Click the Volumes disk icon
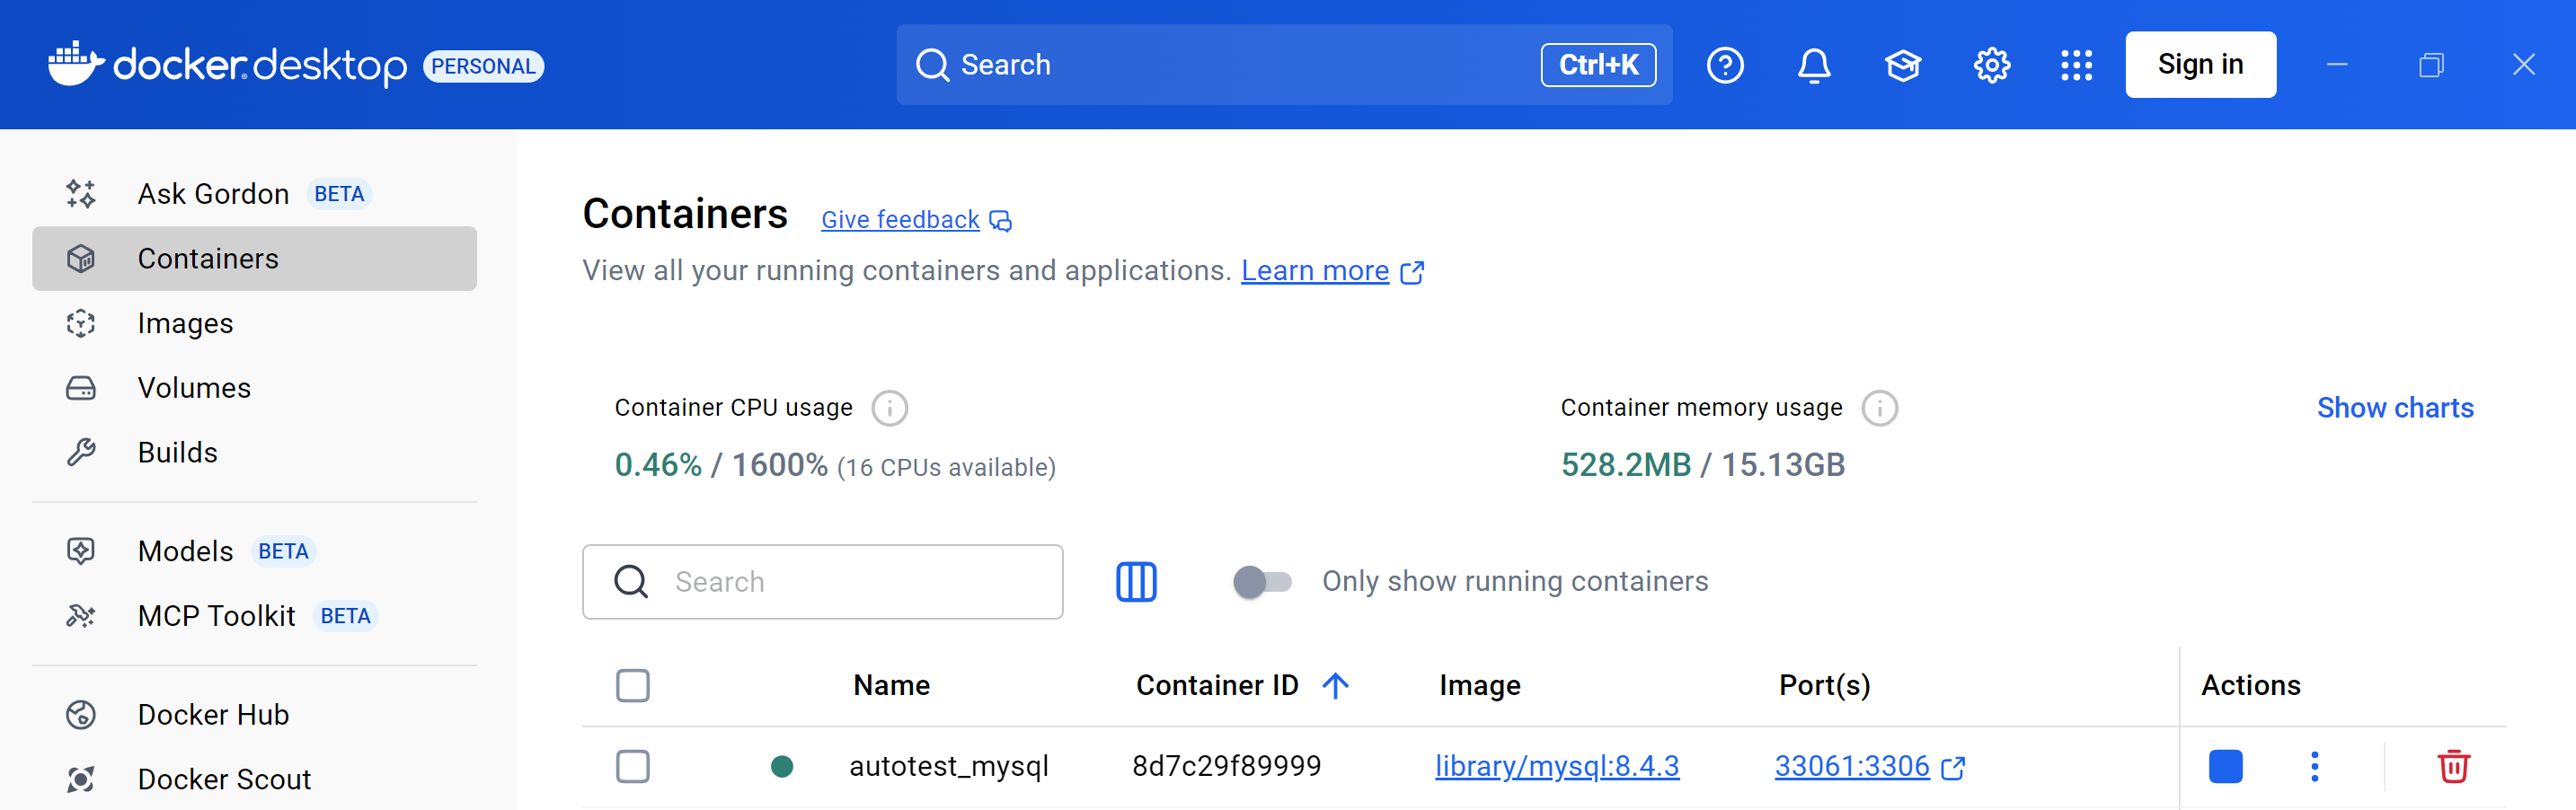 [81, 387]
